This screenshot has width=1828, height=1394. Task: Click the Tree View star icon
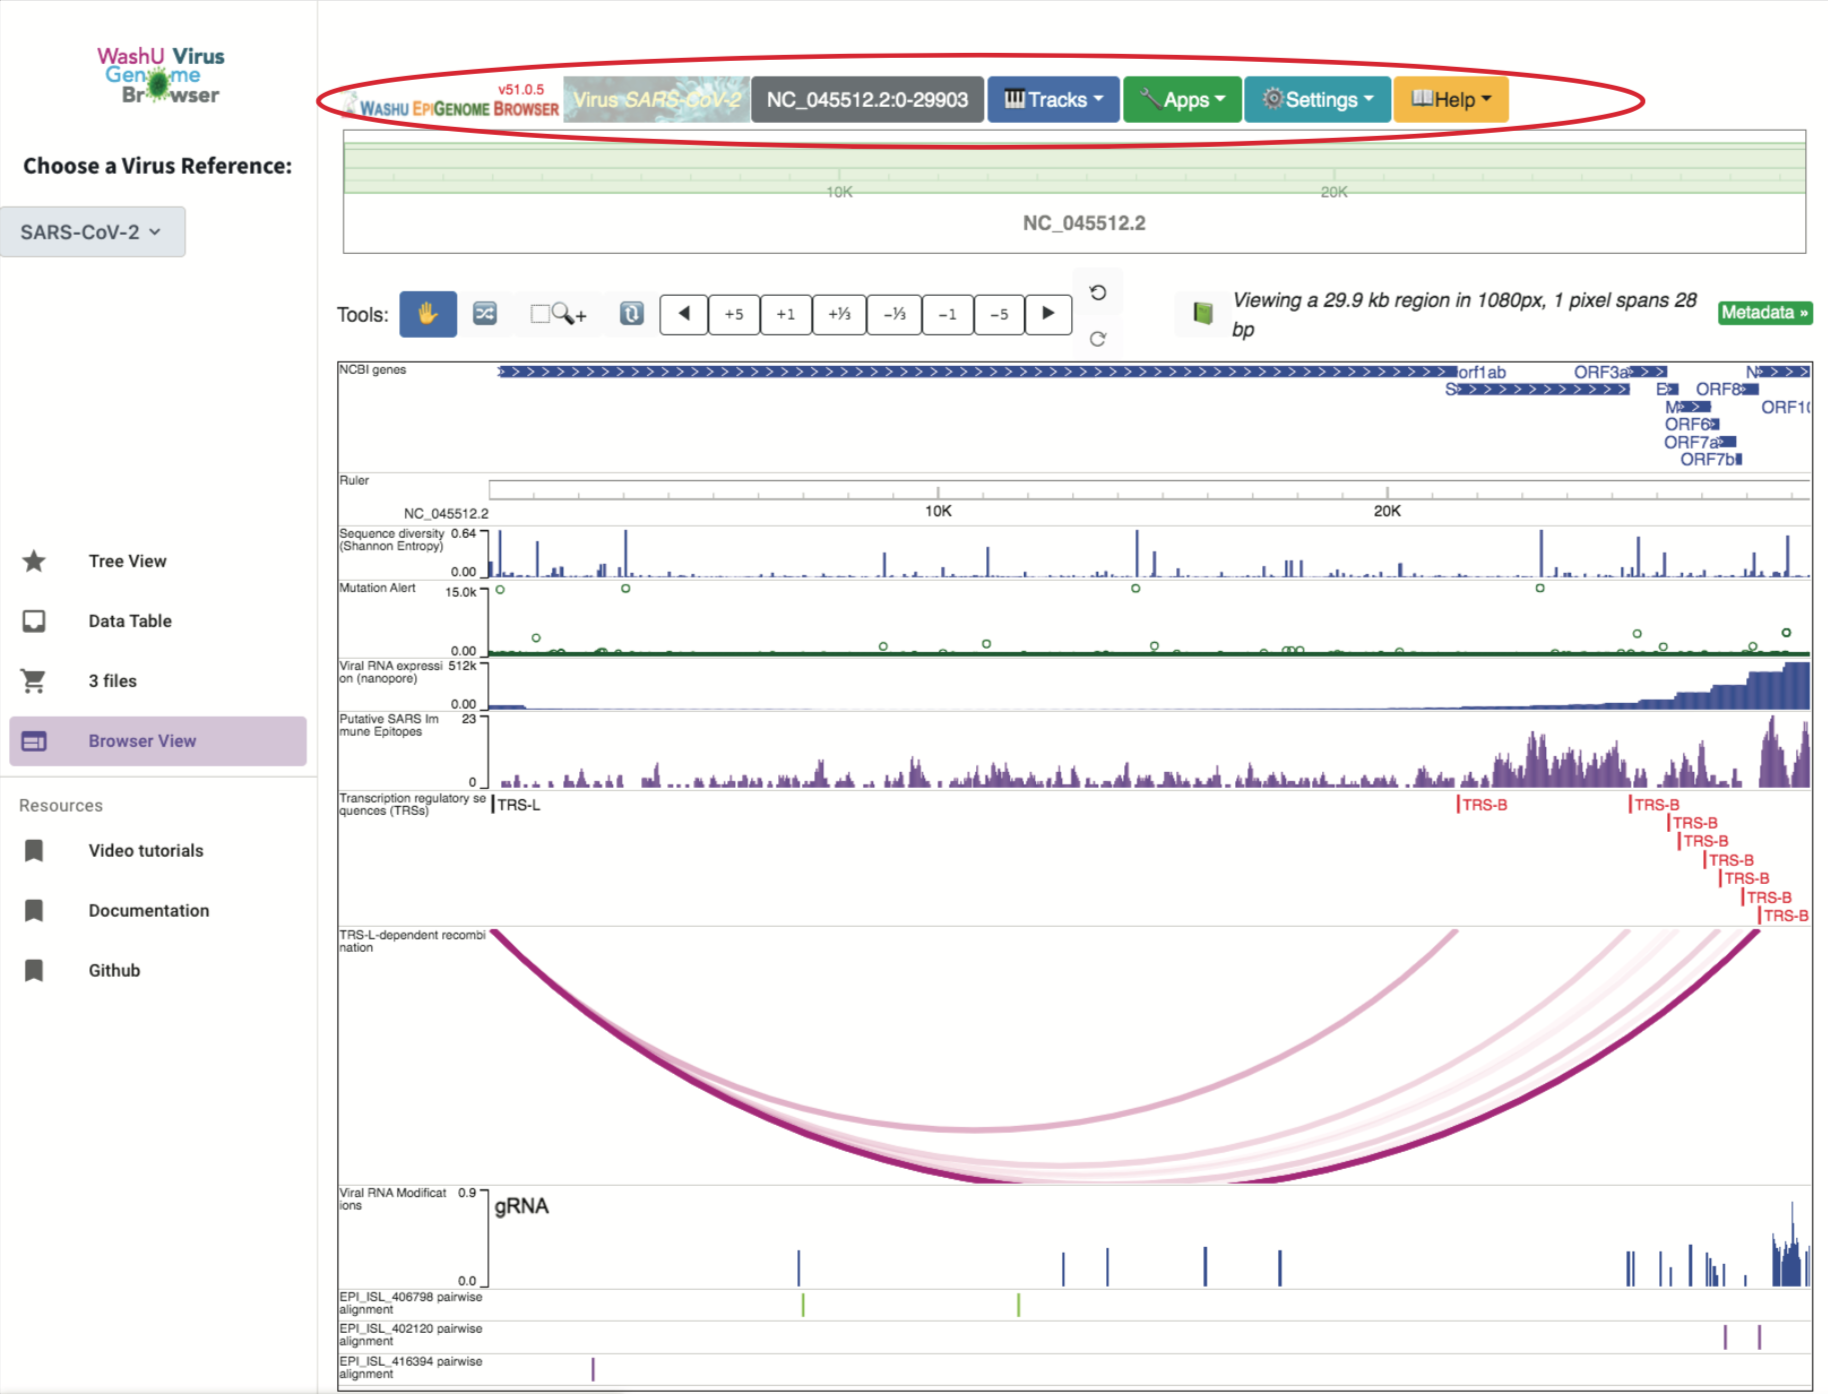tap(34, 561)
